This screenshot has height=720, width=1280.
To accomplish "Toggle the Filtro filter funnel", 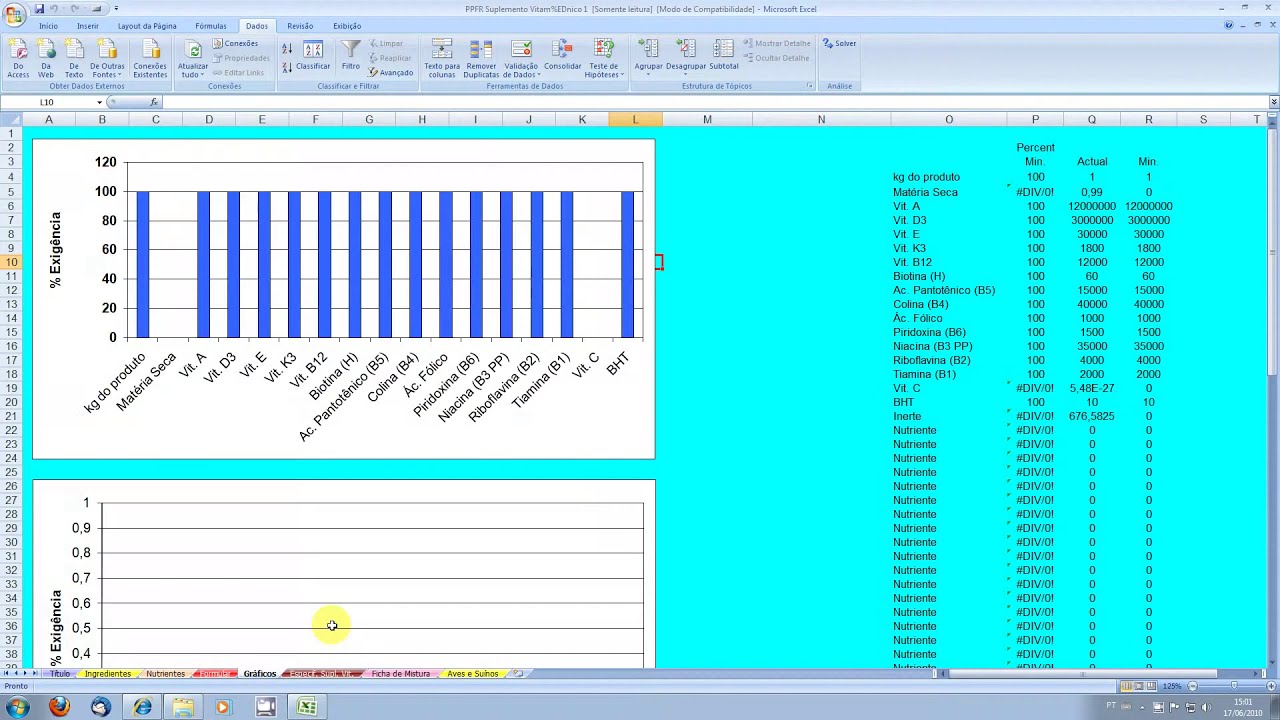I will pyautogui.click(x=351, y=56).
